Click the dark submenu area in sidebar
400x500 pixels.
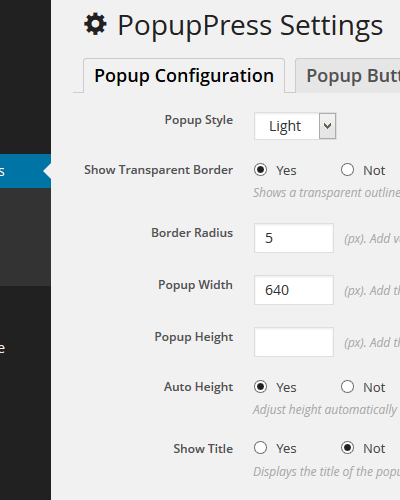click(25, 237)
